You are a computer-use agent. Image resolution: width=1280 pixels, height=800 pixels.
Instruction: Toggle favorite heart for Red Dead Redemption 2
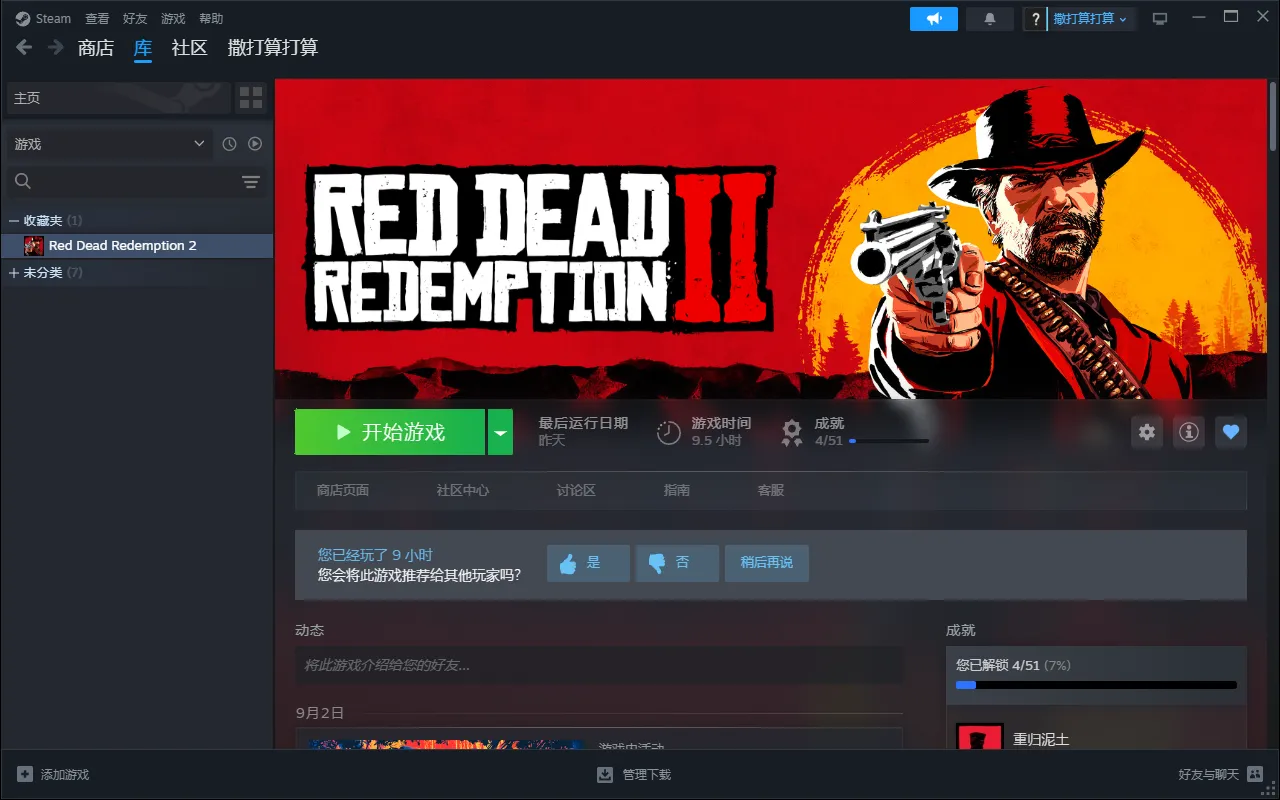pyautogui.click(x=1231, y=432)
